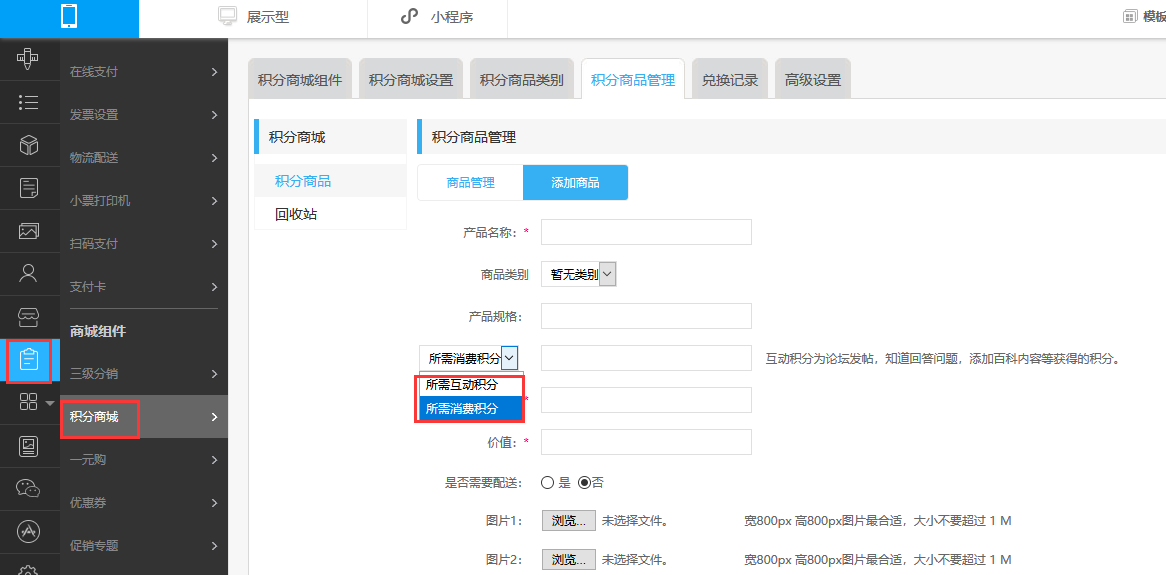Focus the points amount input field
Viewport: 1166px width, 575px height.
(x=646, y=359)
